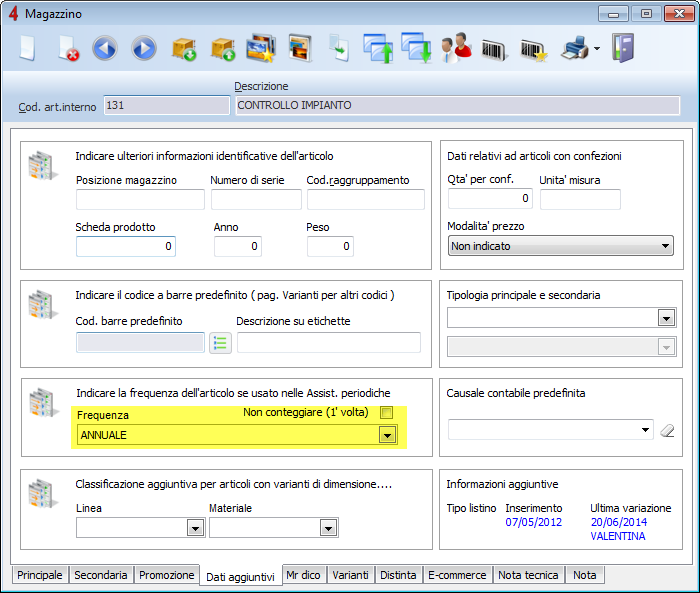700x593 pixels.
Task: Click the Descrizione su etichette field
Action: [x=329, y=342]
